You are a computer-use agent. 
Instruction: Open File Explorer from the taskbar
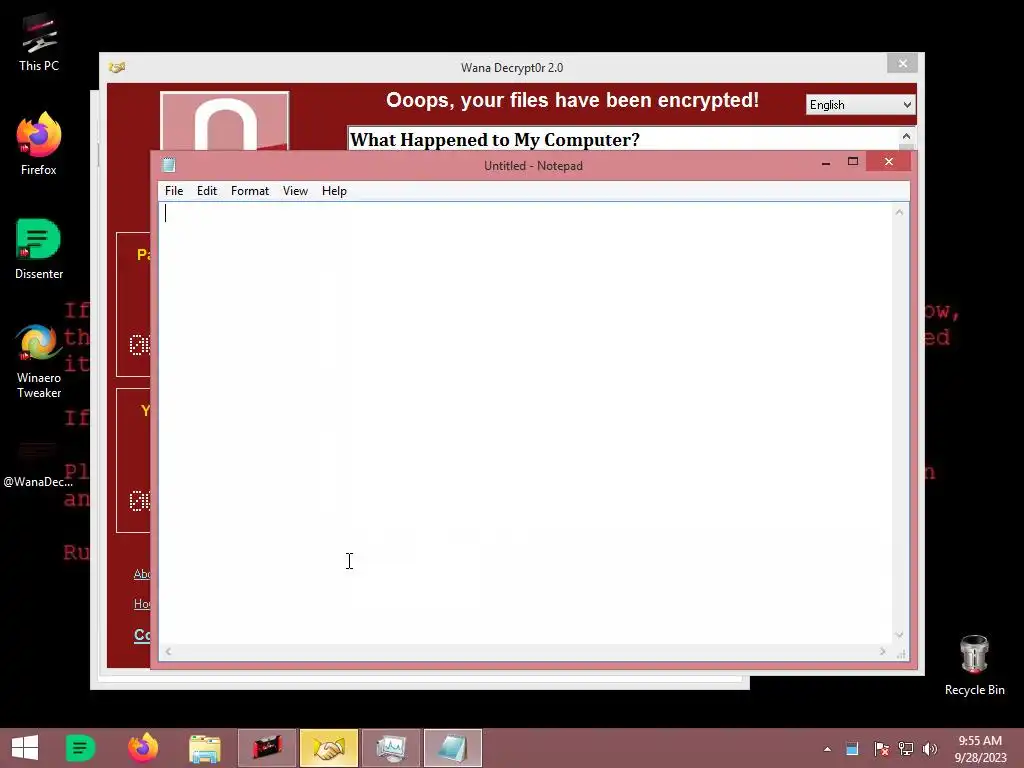coord(204,748)
